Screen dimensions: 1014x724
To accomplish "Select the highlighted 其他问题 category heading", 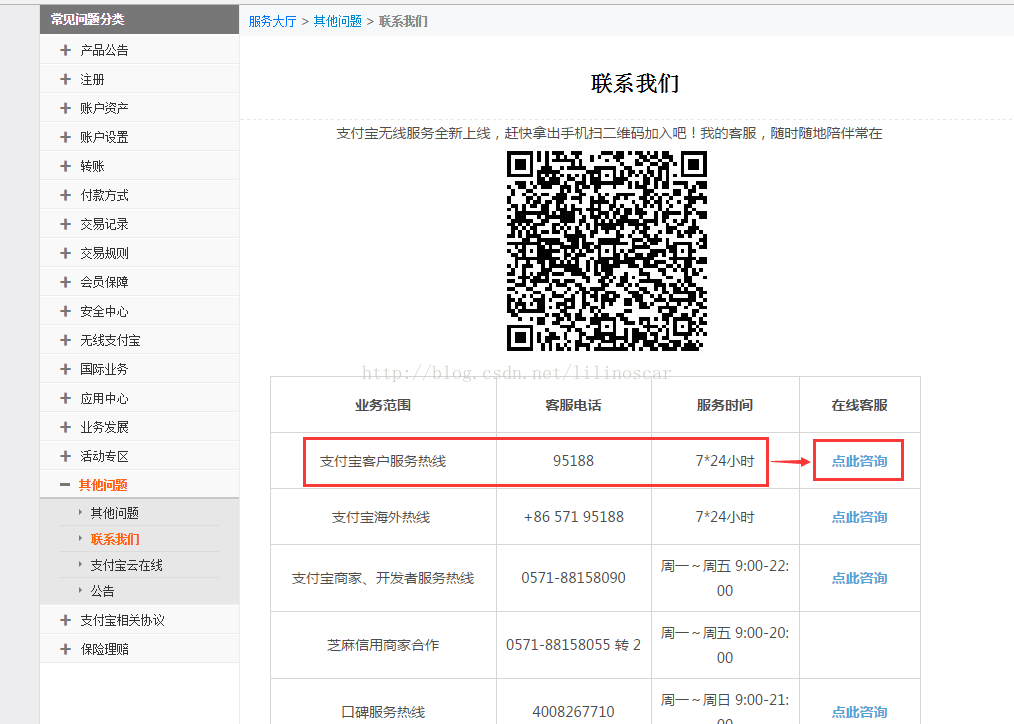I will [x=103, y=485].
